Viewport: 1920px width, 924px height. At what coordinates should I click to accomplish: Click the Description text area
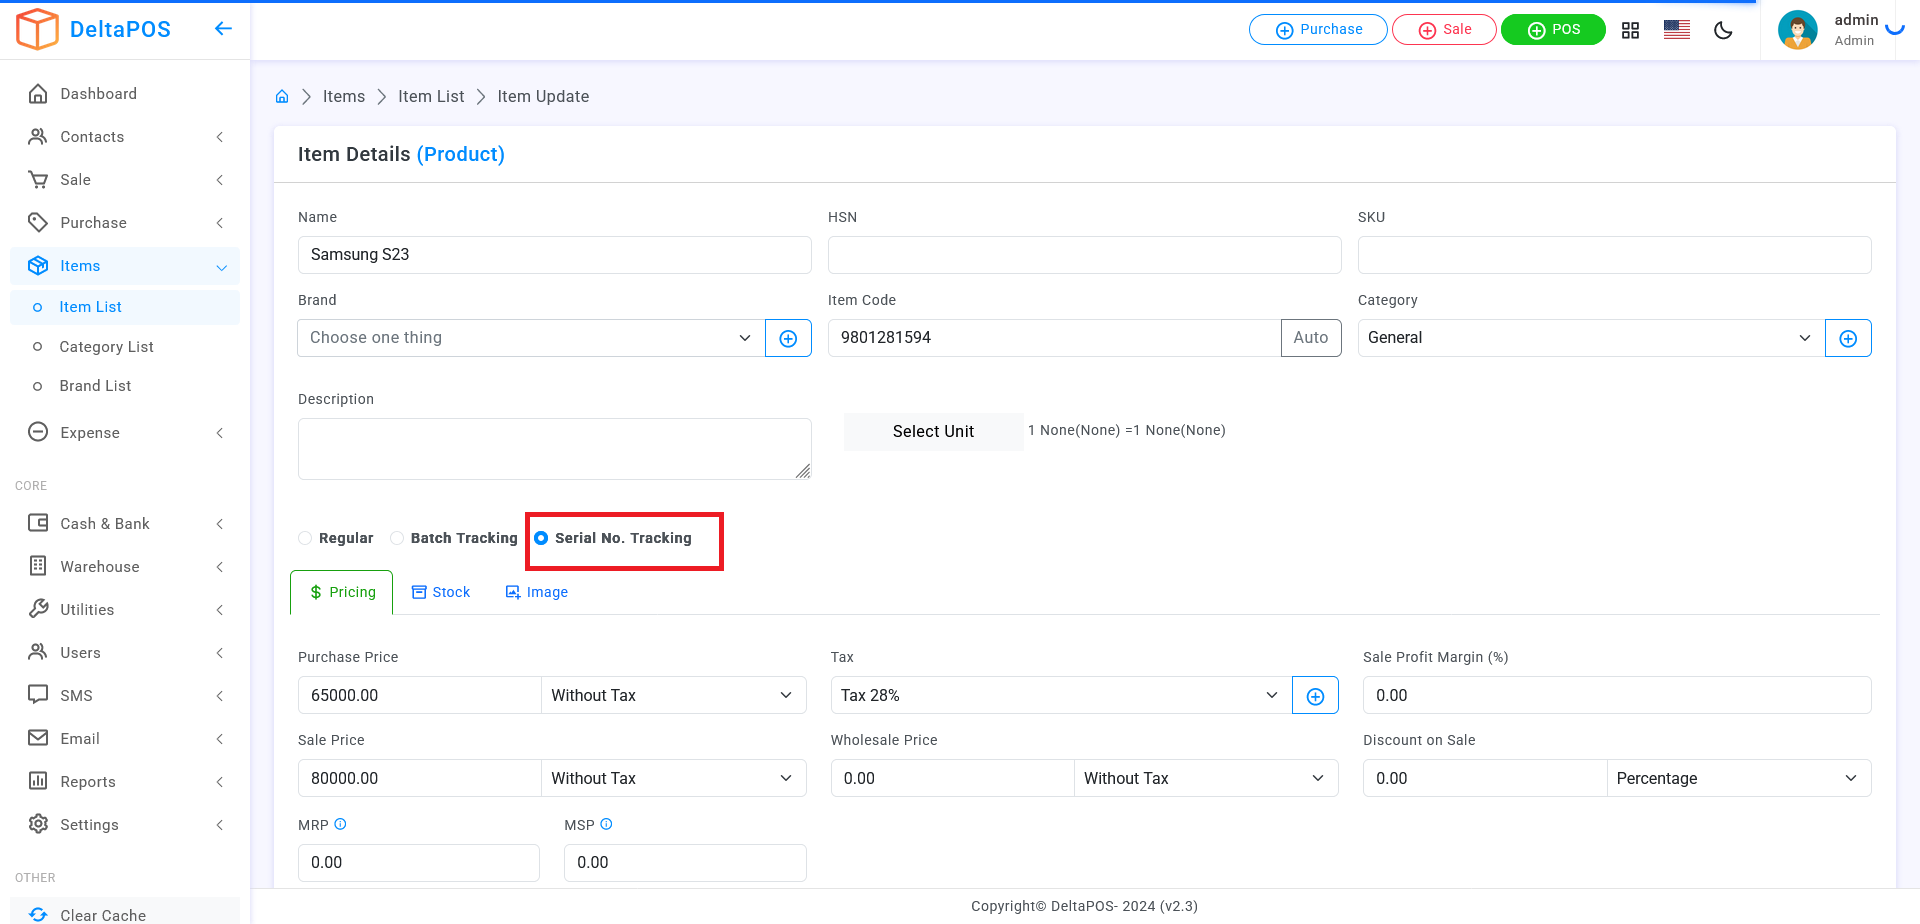555,449
